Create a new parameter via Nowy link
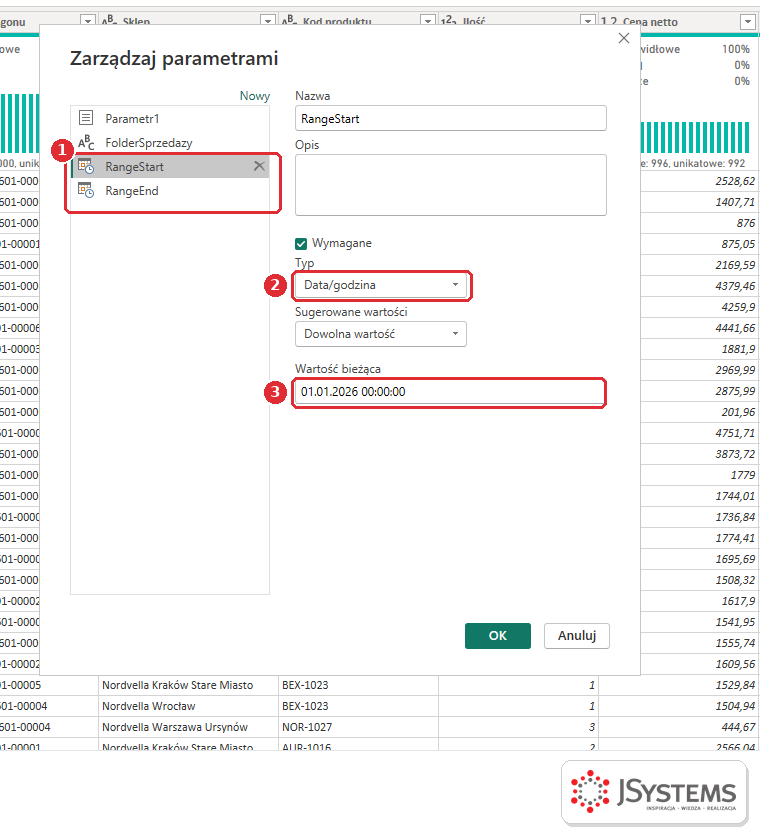Viewport: 760px width, 833px height. pos(255,96)
